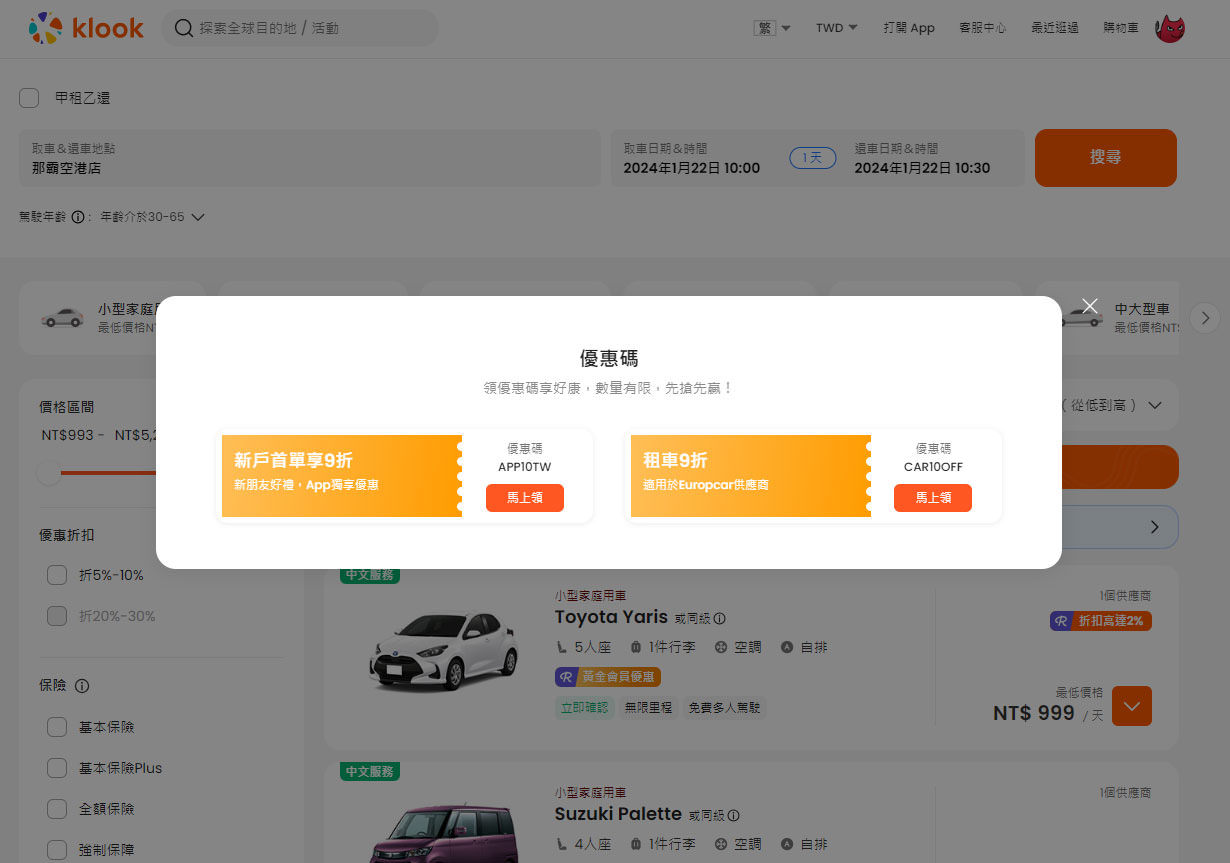
Task: Open the TWD currency dropdown
Action: coord(836,28)
